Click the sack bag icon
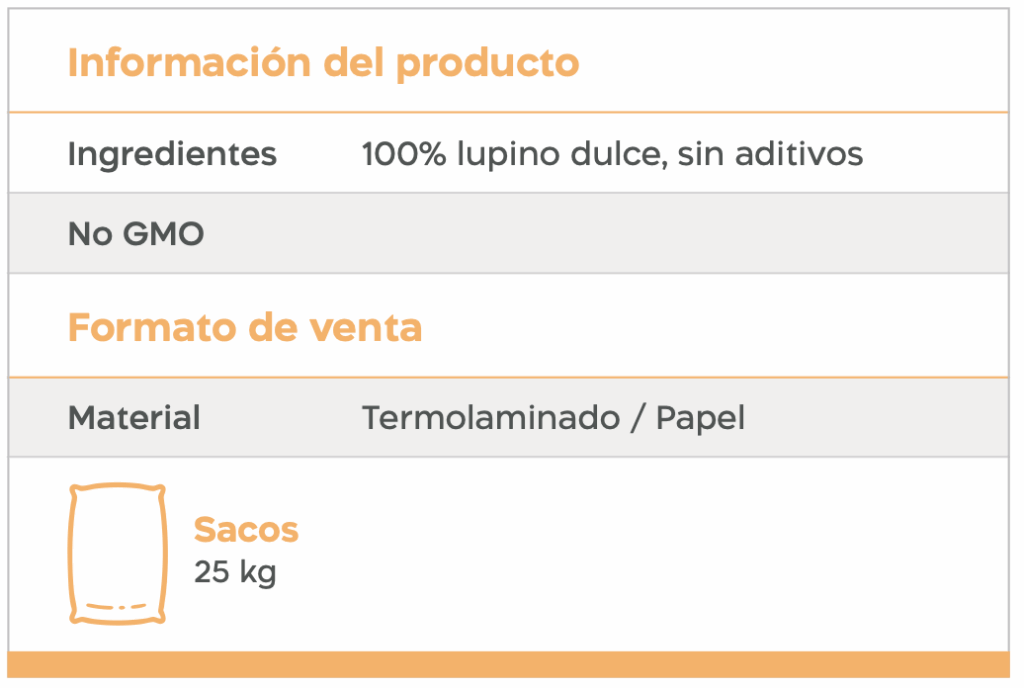Image resolution: width=1024 pixels, height=688 pixels. tap(117, 553)
